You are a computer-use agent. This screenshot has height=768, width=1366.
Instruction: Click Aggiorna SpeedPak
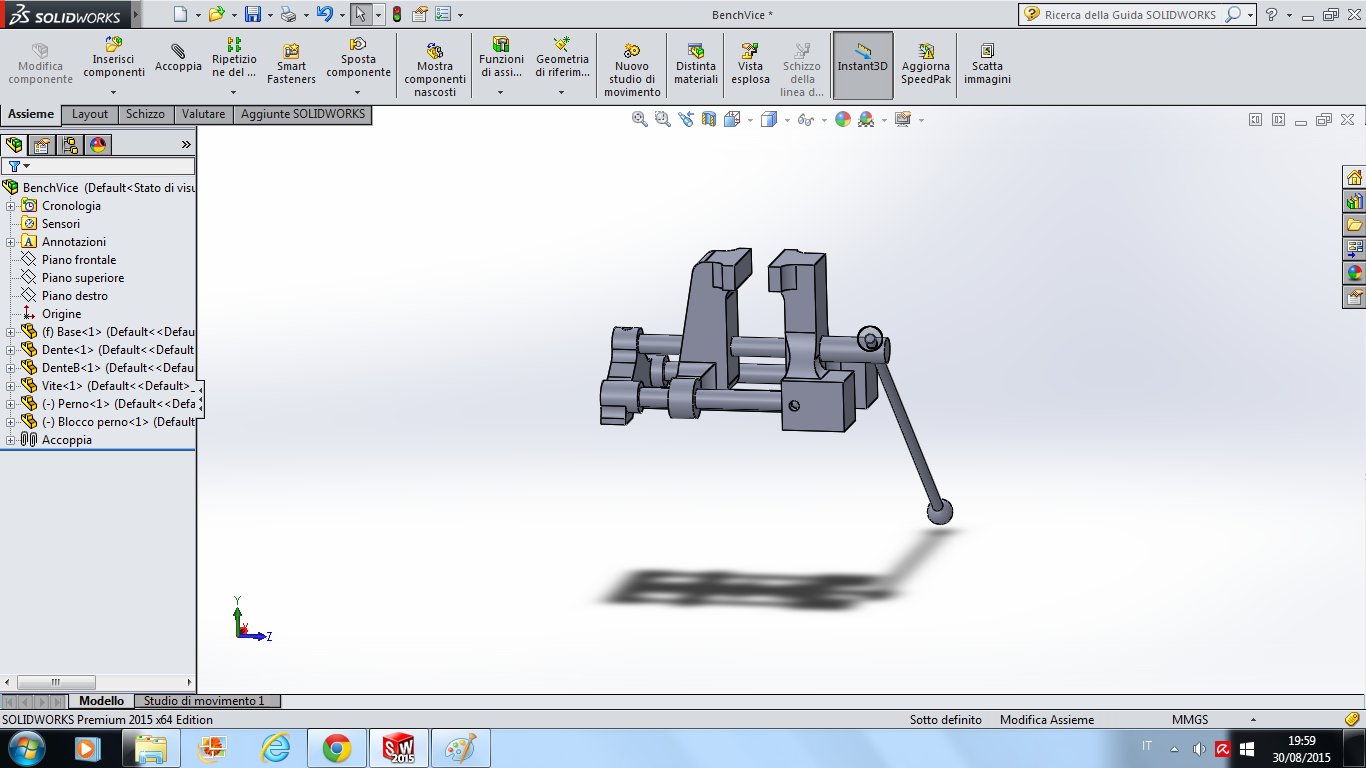coord(926,63)
